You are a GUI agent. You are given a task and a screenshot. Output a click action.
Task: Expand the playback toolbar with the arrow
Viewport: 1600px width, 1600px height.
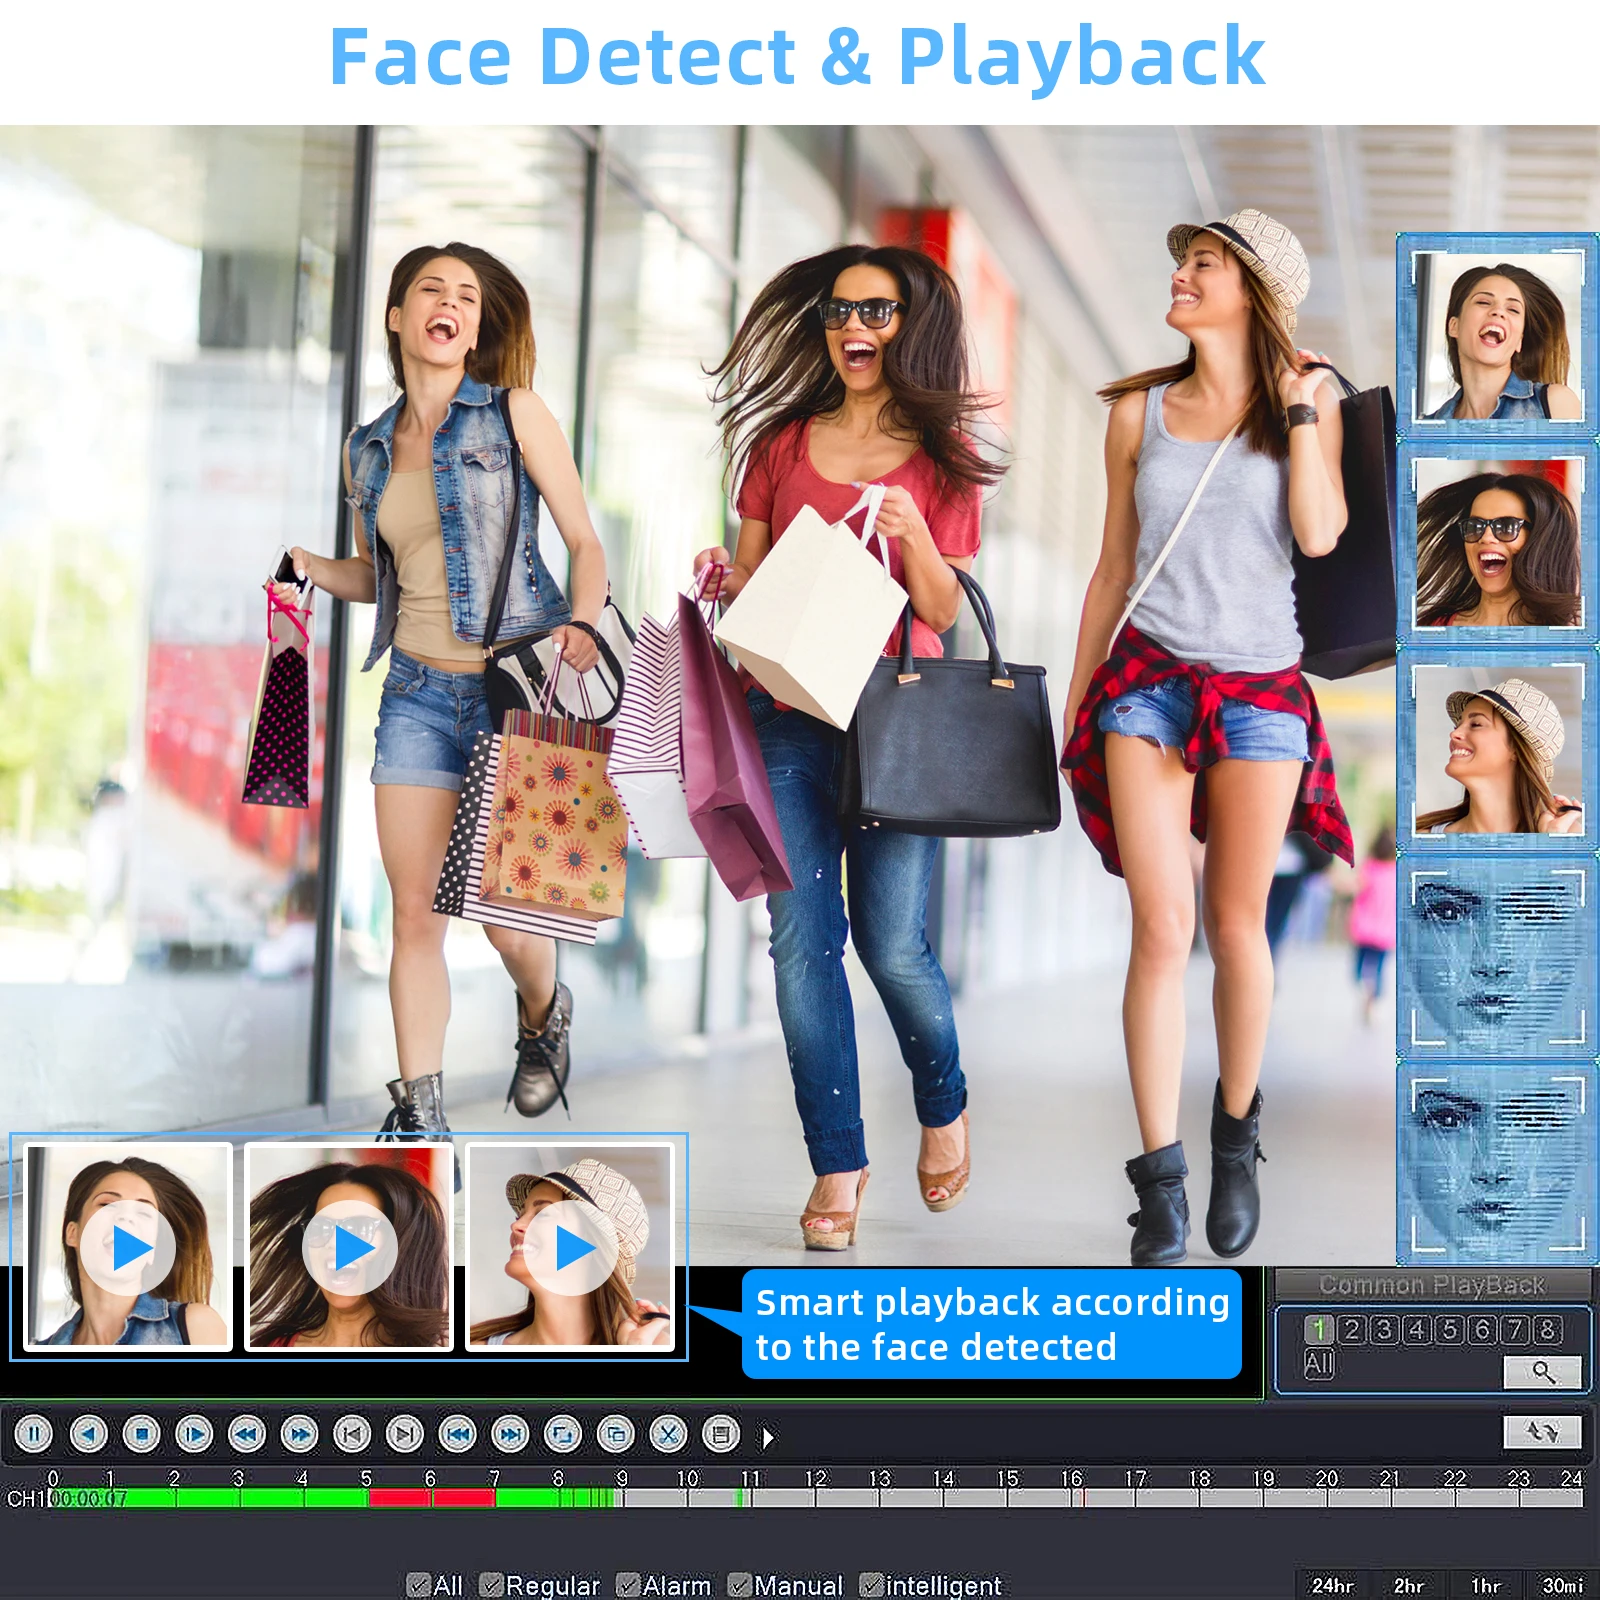[x=768, y=1437]
